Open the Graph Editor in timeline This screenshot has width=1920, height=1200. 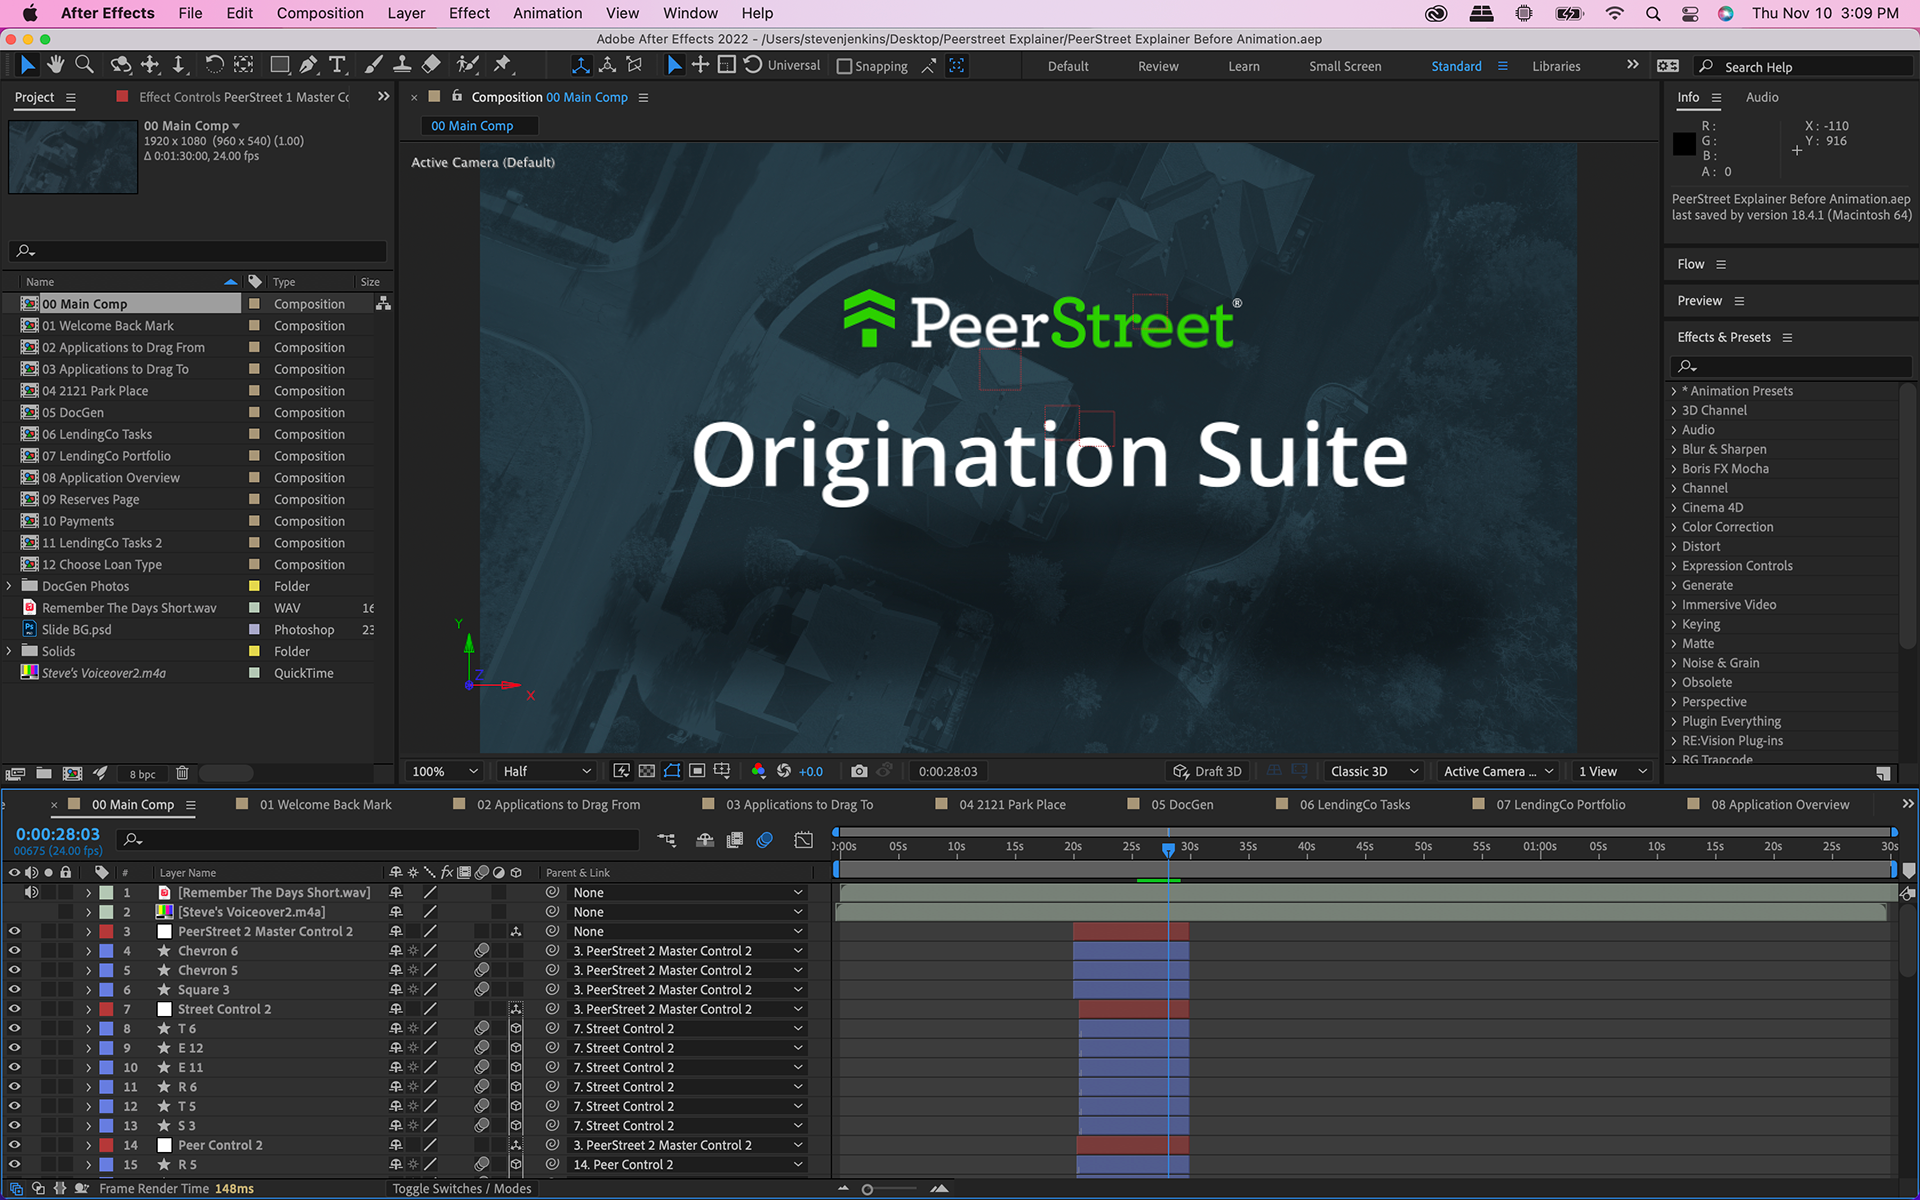tap(803, 840)
